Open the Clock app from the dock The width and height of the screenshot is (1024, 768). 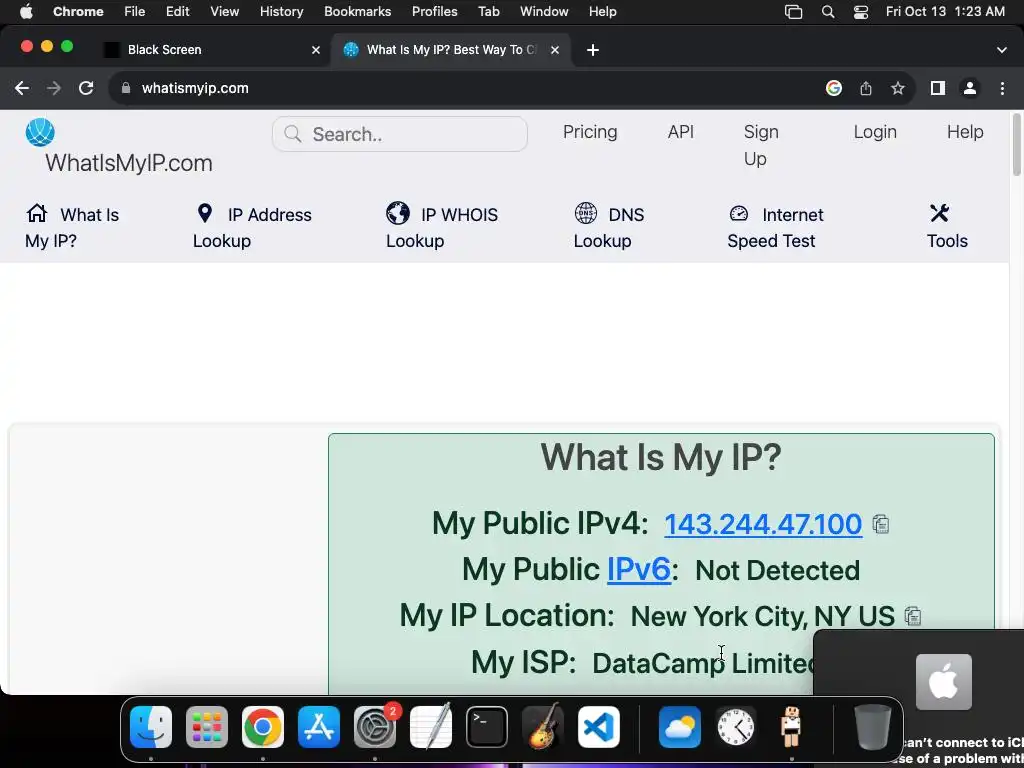pyautogui.click(x=736, y=727)
